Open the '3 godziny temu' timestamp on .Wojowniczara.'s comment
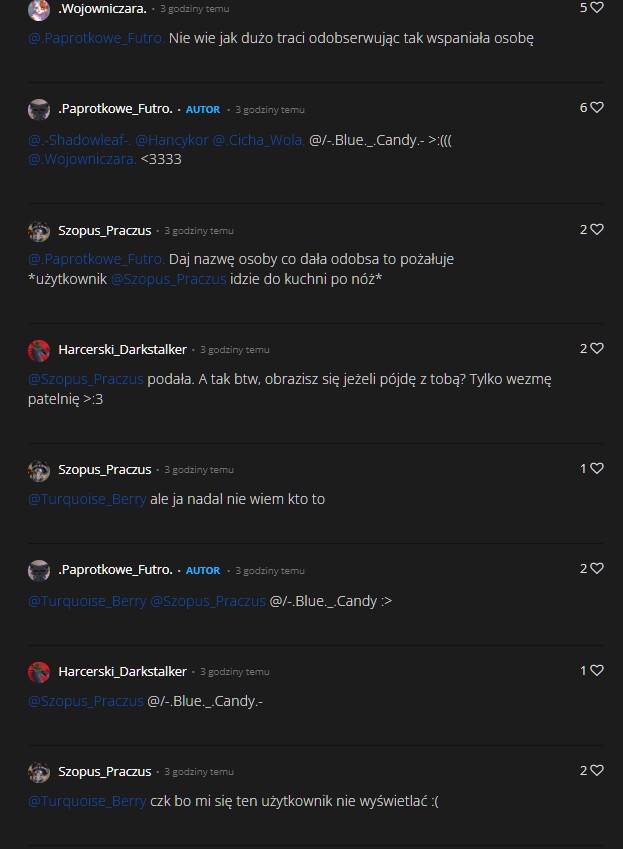This screenshot has height=849, width=623. point(194,9)
